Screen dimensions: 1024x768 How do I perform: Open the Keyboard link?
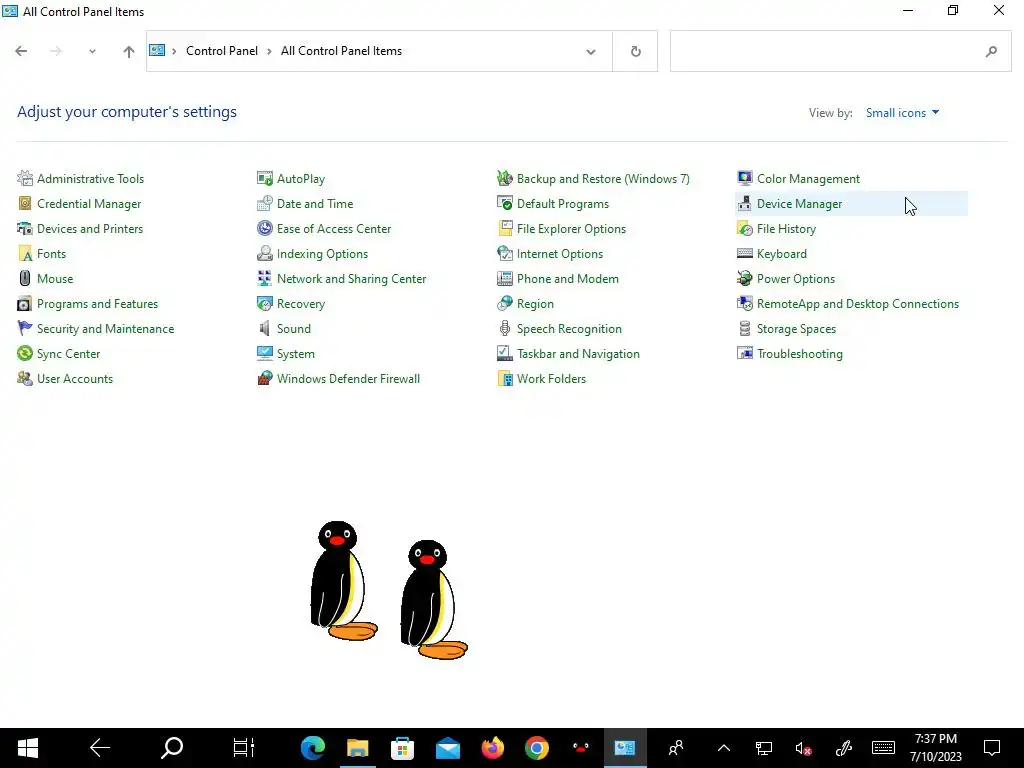click(782, 253)
